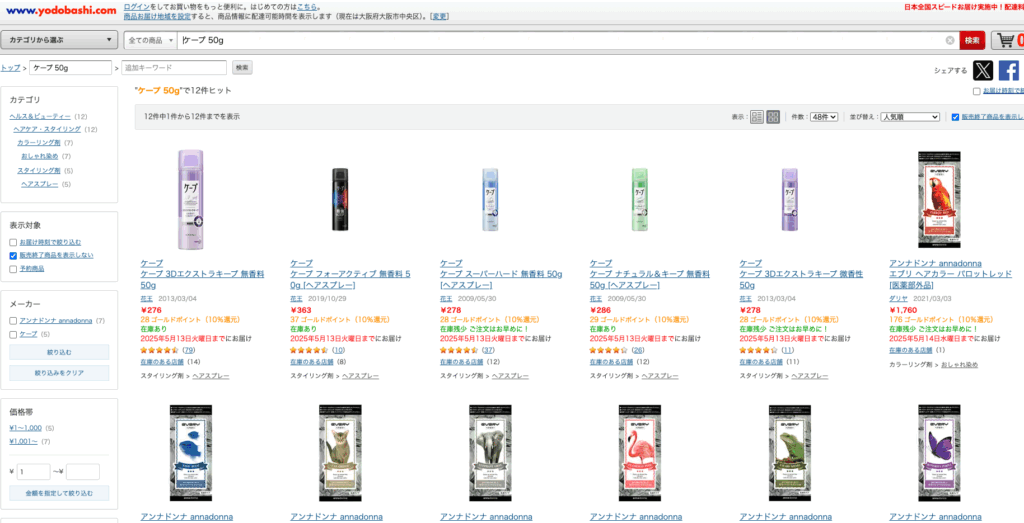1024x523 pixels.
Task: Click the main search field containing ケープ 50g
Action: (x=562, y=40)
